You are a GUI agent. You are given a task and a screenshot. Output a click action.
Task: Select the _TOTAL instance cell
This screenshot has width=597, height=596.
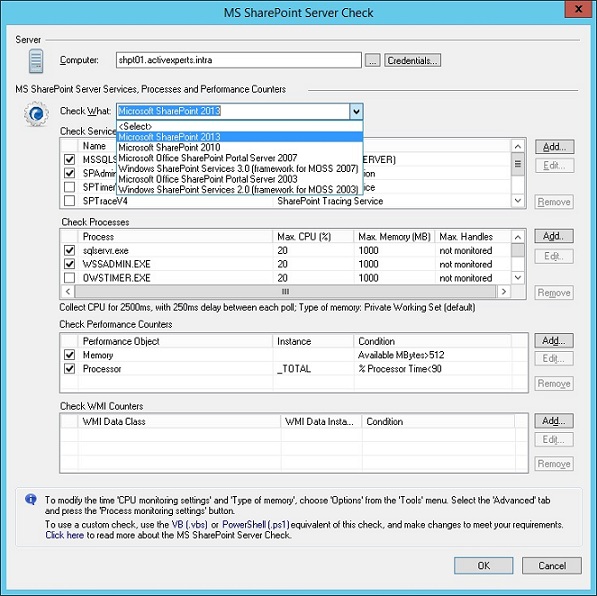pyautogui.click(x=294, y=368)
